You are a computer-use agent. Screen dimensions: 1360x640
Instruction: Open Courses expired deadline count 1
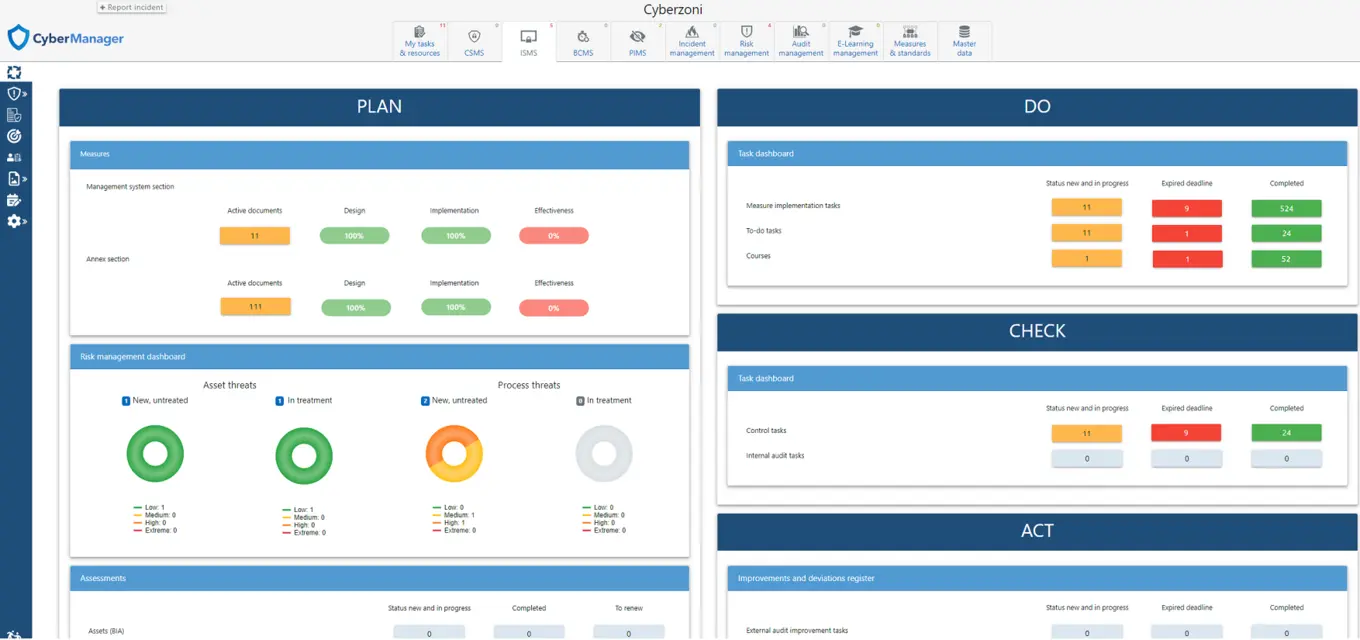coord(1187,258)
